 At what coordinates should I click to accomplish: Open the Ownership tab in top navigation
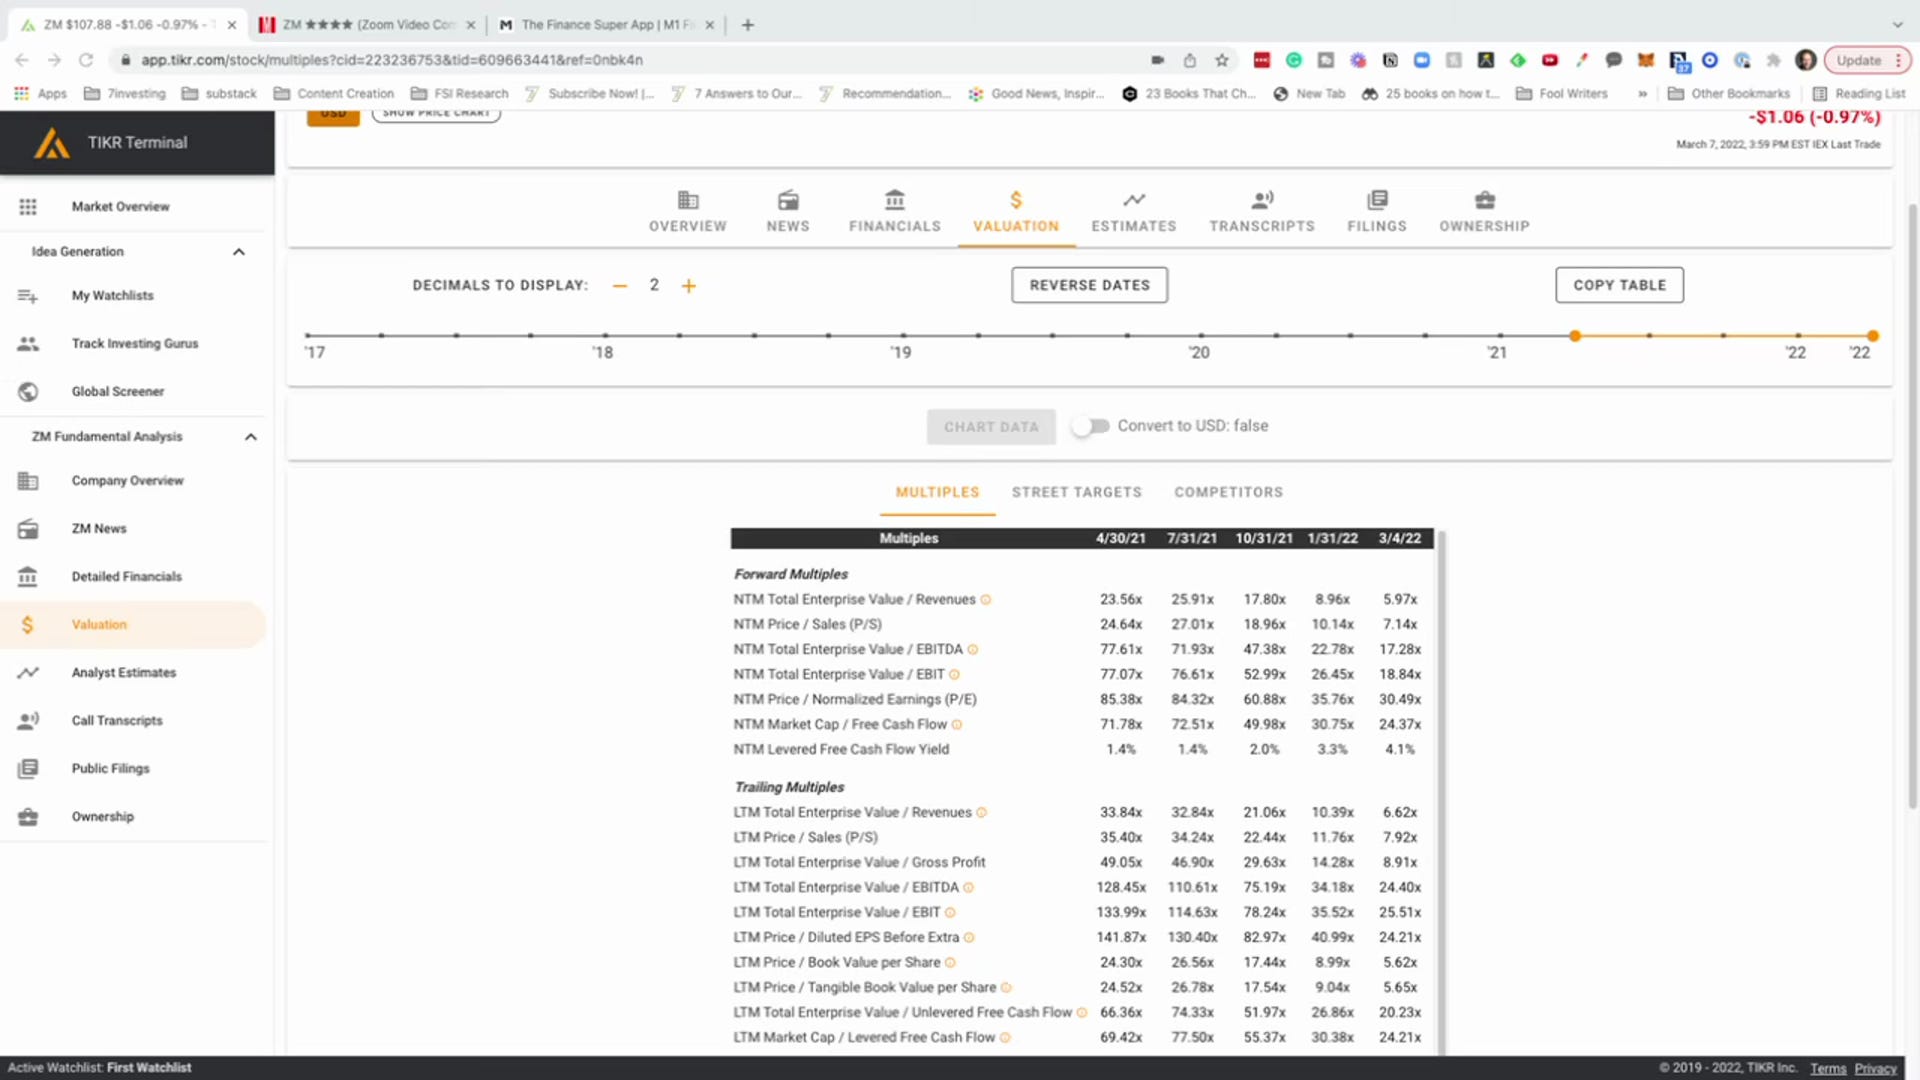(1485, 212)
